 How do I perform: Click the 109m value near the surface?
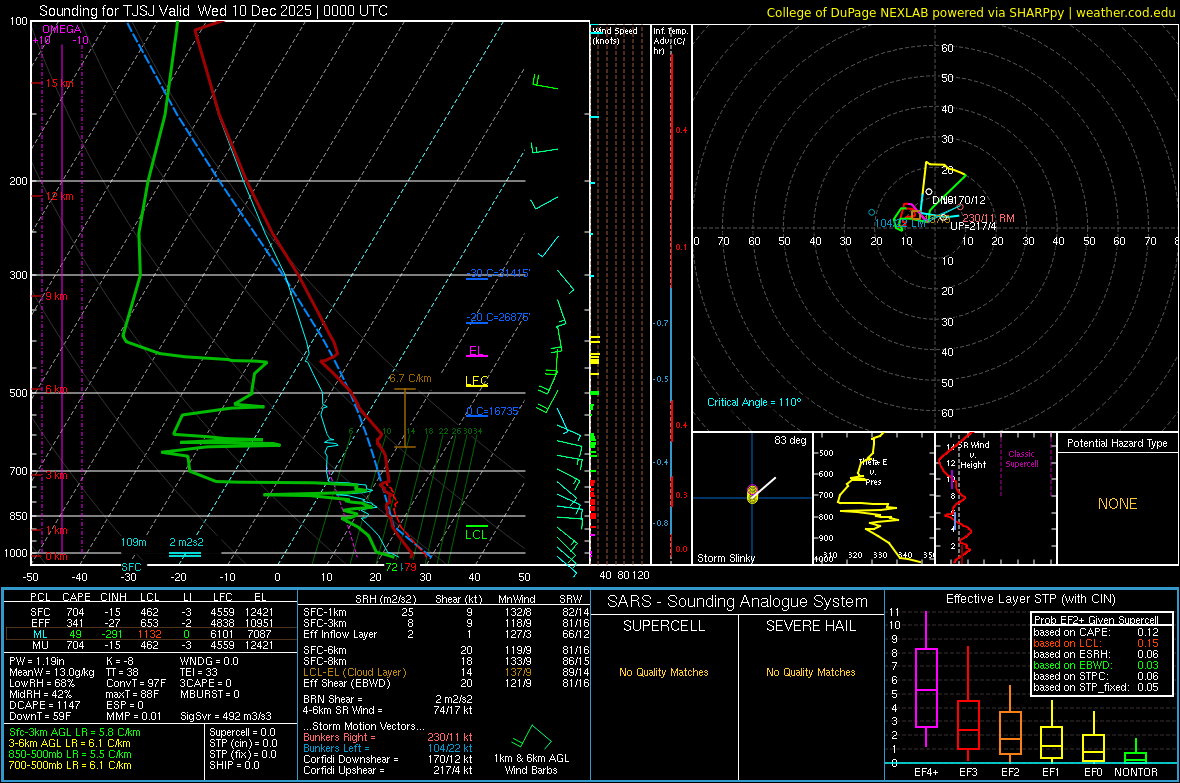pos(133,542)
